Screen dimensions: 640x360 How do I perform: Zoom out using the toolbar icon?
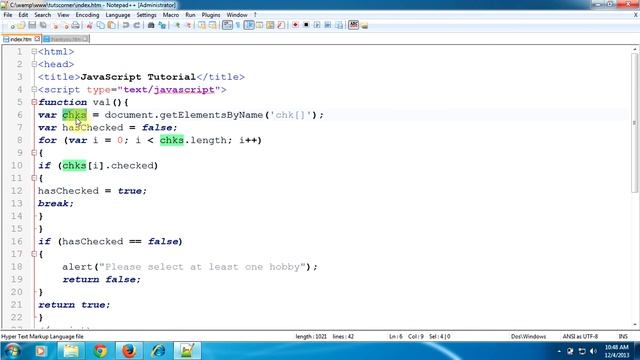click(188, 25)
